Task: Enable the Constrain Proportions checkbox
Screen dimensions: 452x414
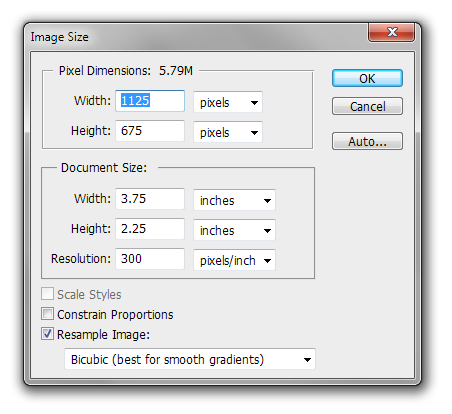Action: tap(47, 314)
